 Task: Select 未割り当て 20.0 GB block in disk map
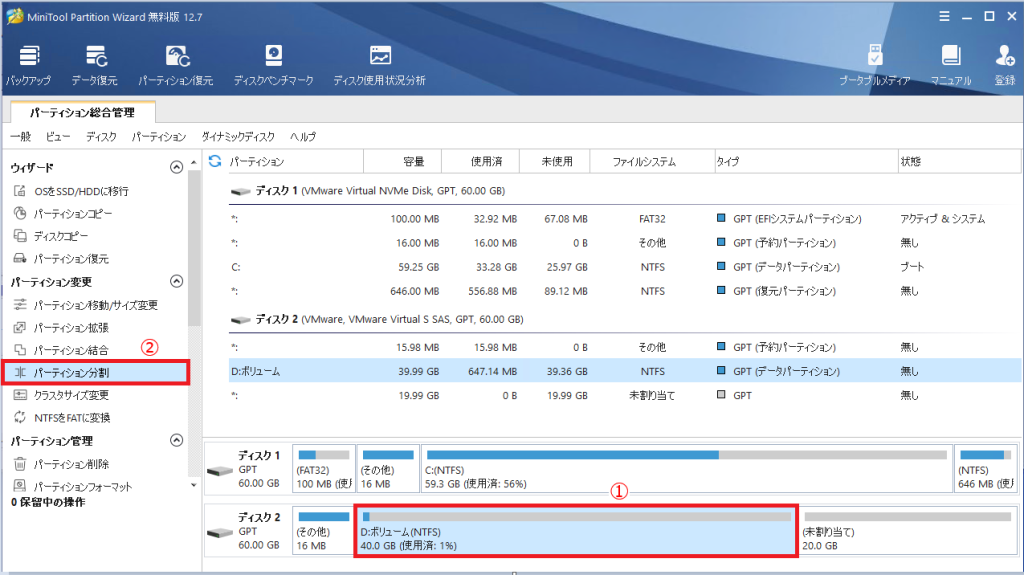(908, 531)
